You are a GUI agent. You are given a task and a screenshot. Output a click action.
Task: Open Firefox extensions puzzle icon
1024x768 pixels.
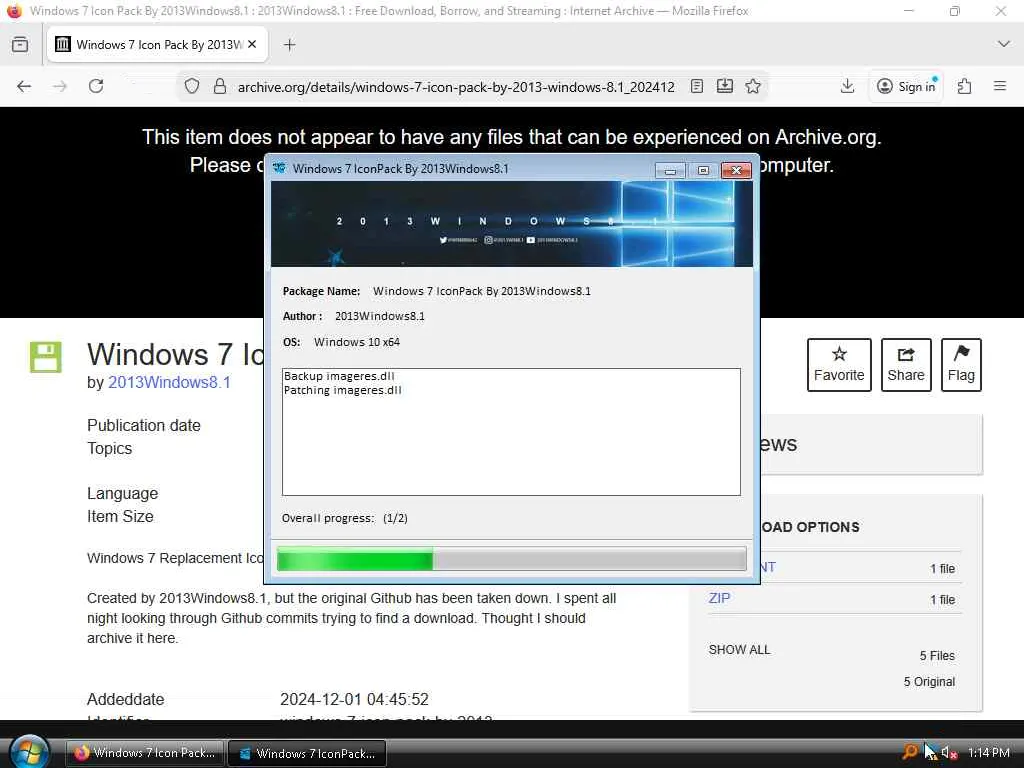tap(965, 86)
